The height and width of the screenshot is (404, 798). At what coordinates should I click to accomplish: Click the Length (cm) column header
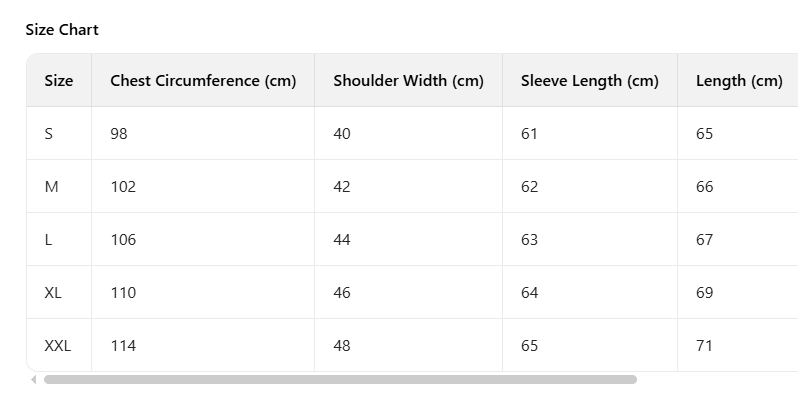tap(739, 81)
